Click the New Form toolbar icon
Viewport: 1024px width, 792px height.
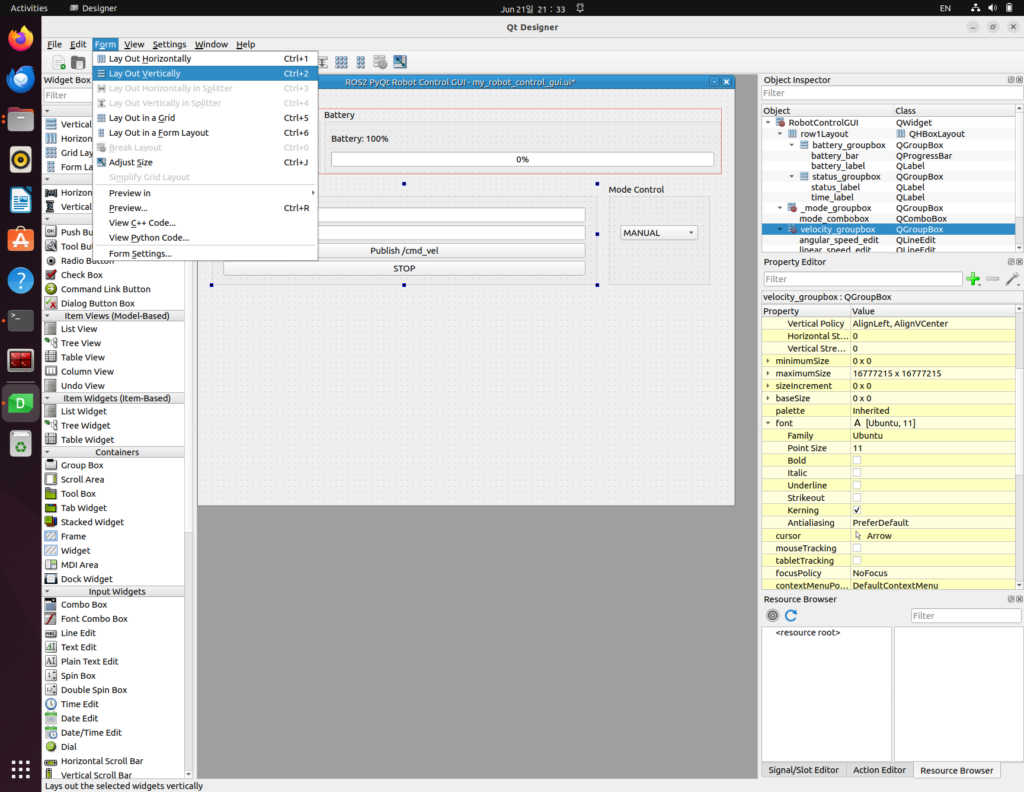[59, 62]
